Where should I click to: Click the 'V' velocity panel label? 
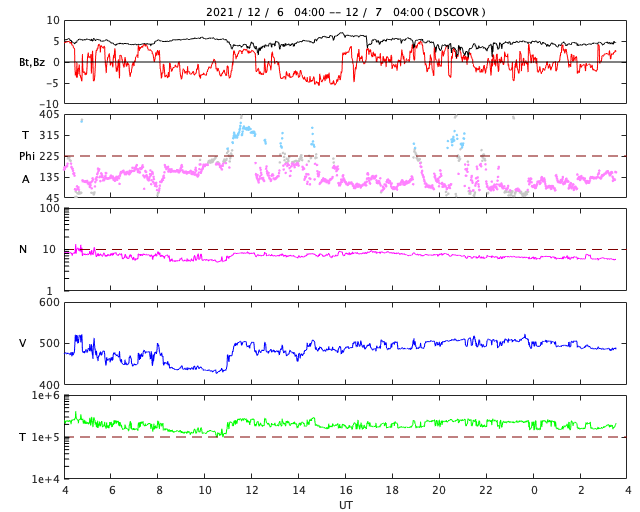point(23,343)
